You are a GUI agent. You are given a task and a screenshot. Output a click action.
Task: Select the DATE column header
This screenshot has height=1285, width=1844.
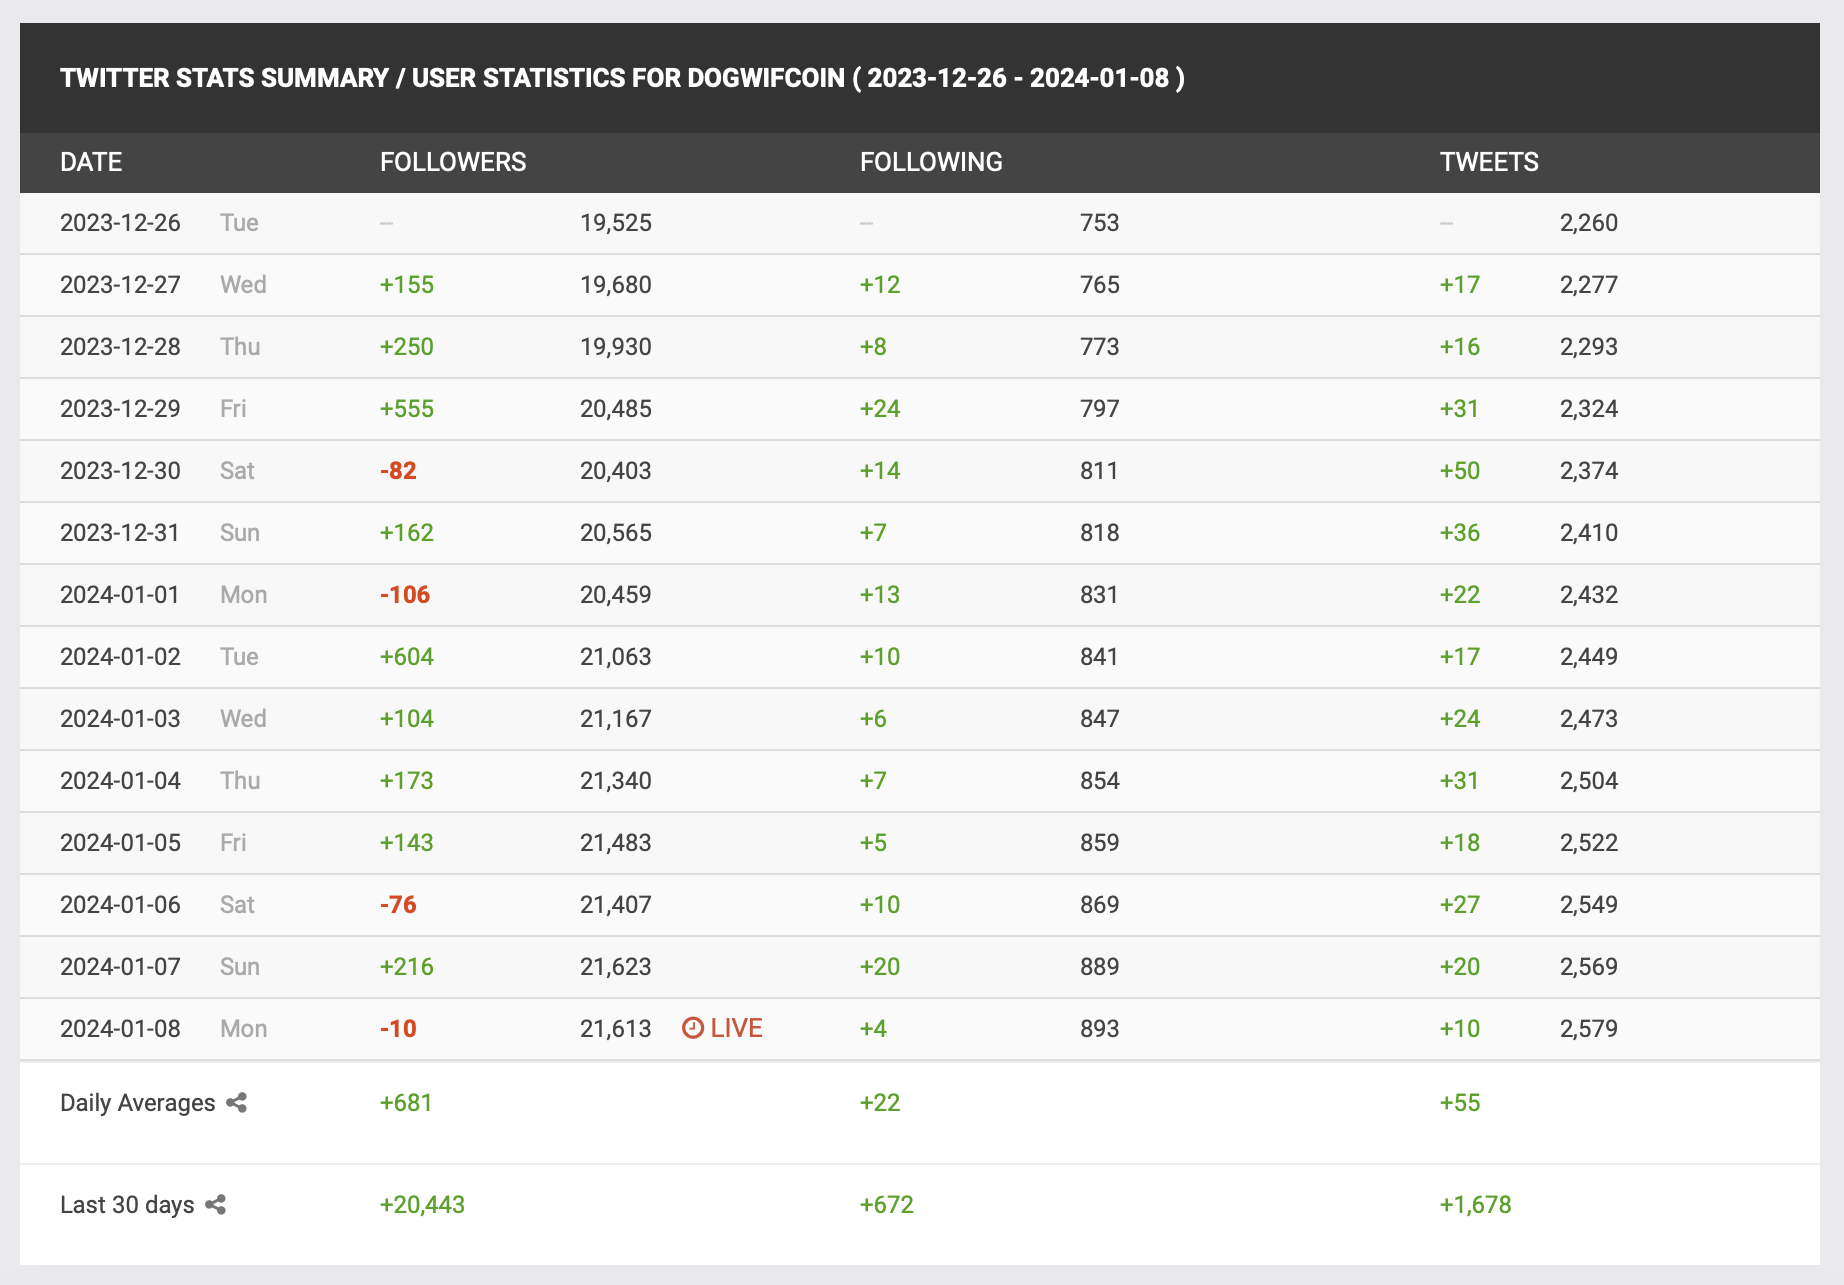click(x=91, y=162)
